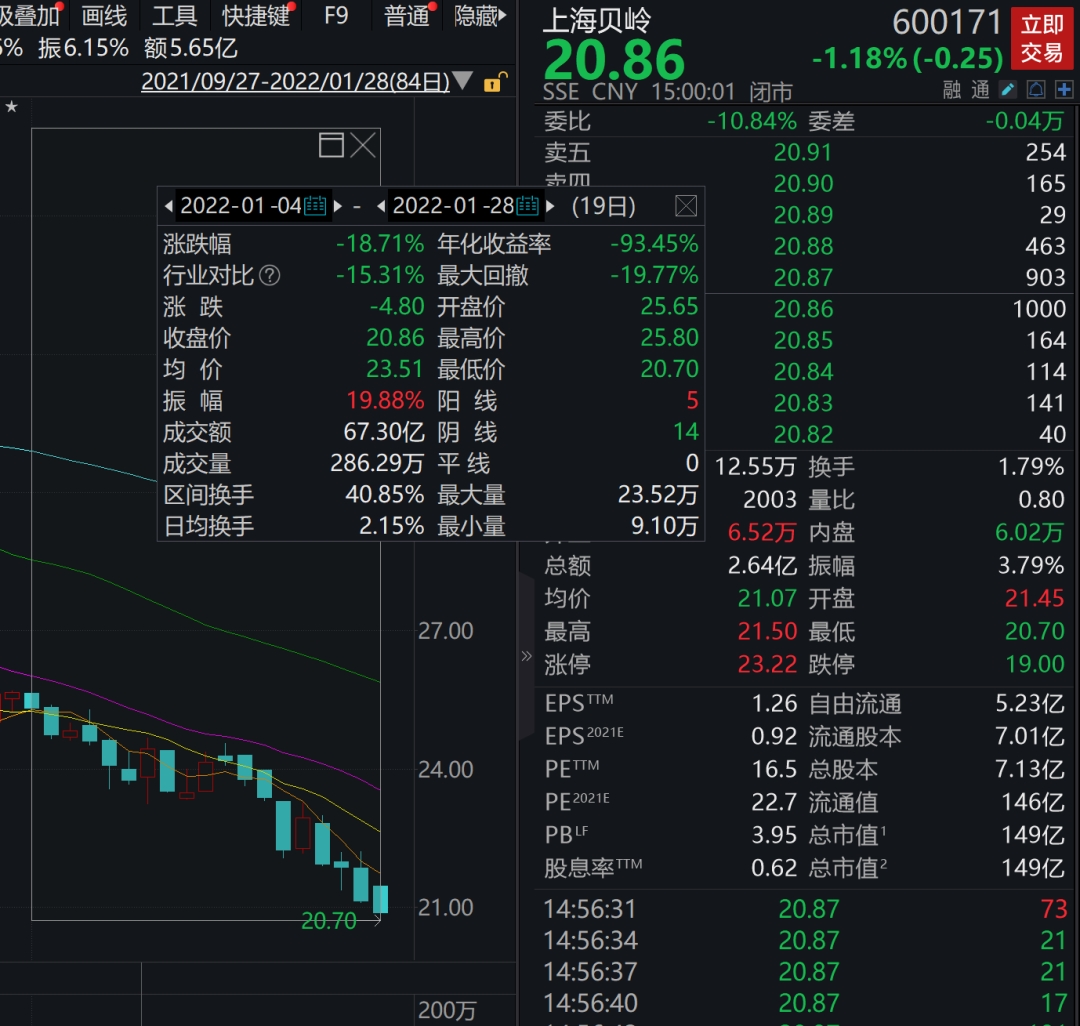Click the 立即交易 trade now button

(x=1042, y=39)
